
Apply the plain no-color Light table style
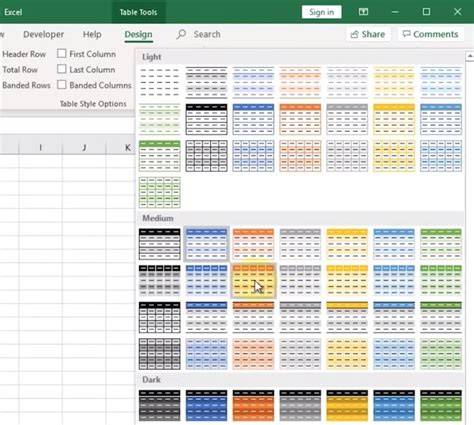coord(160,82)
